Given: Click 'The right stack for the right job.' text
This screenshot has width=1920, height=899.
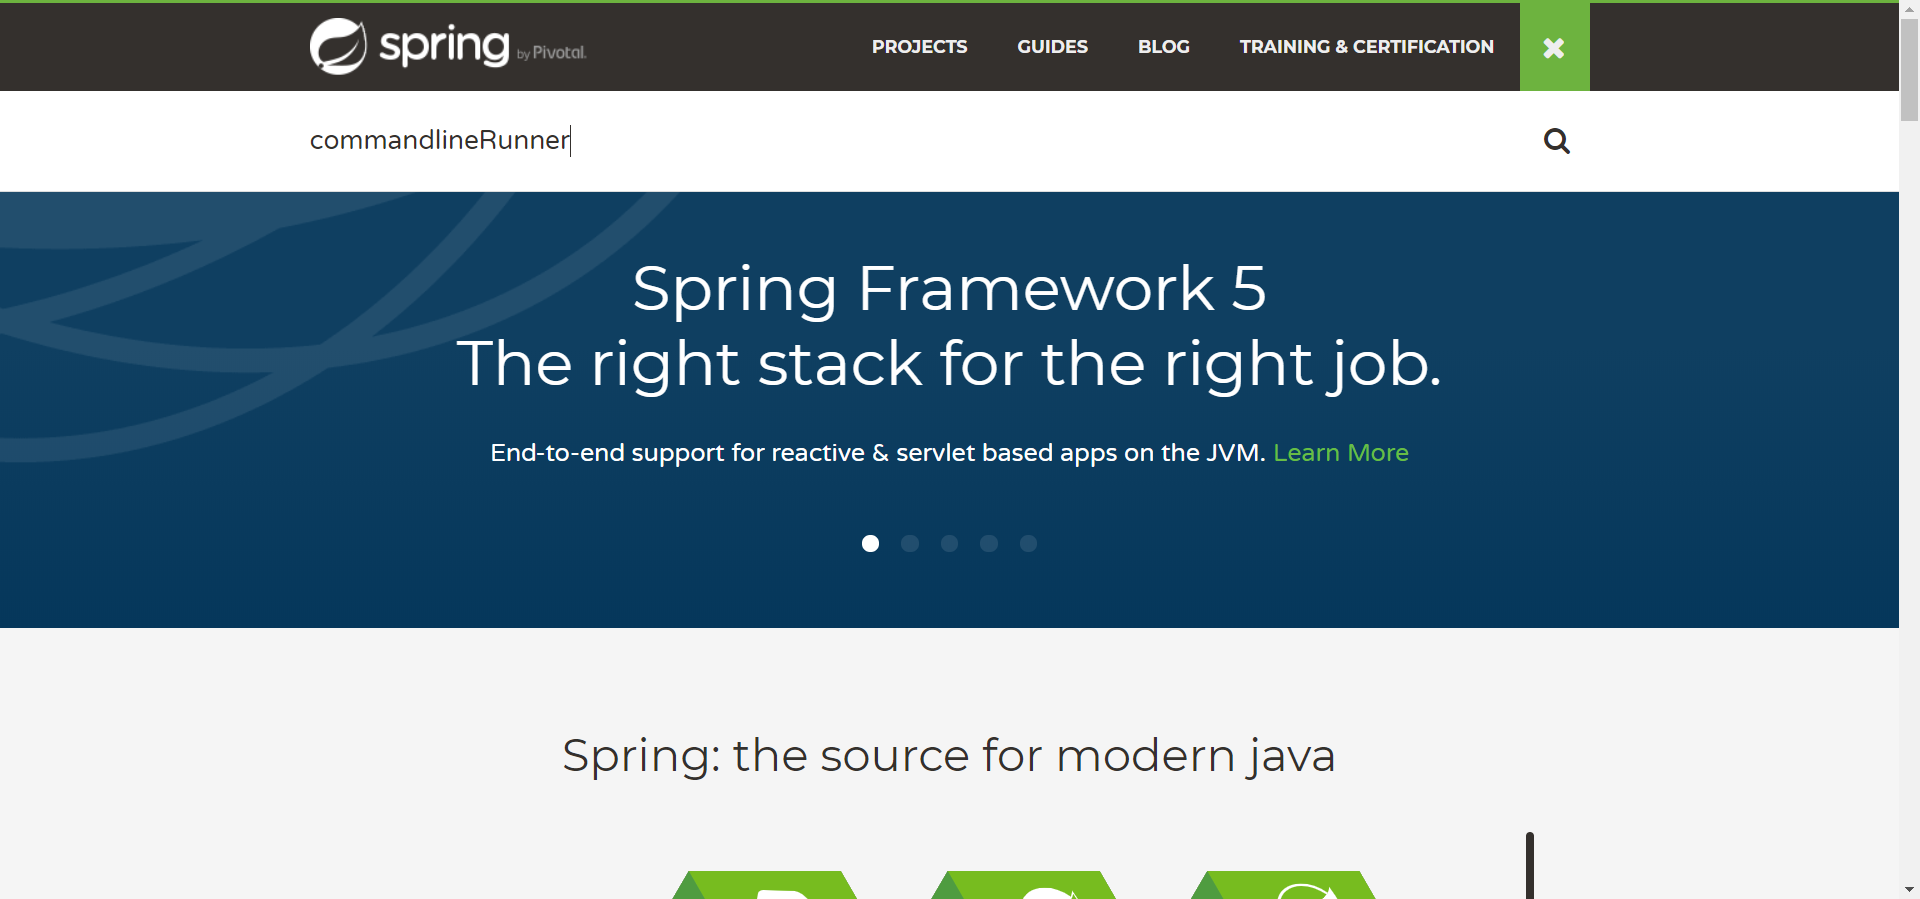Looking at the screenshot, I should click(949, 363).
